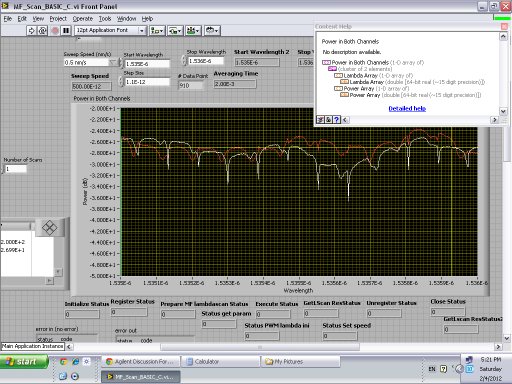The image size is (512, 384).
Task: Click the question mark help icon
Action: (x=336, y=120)
